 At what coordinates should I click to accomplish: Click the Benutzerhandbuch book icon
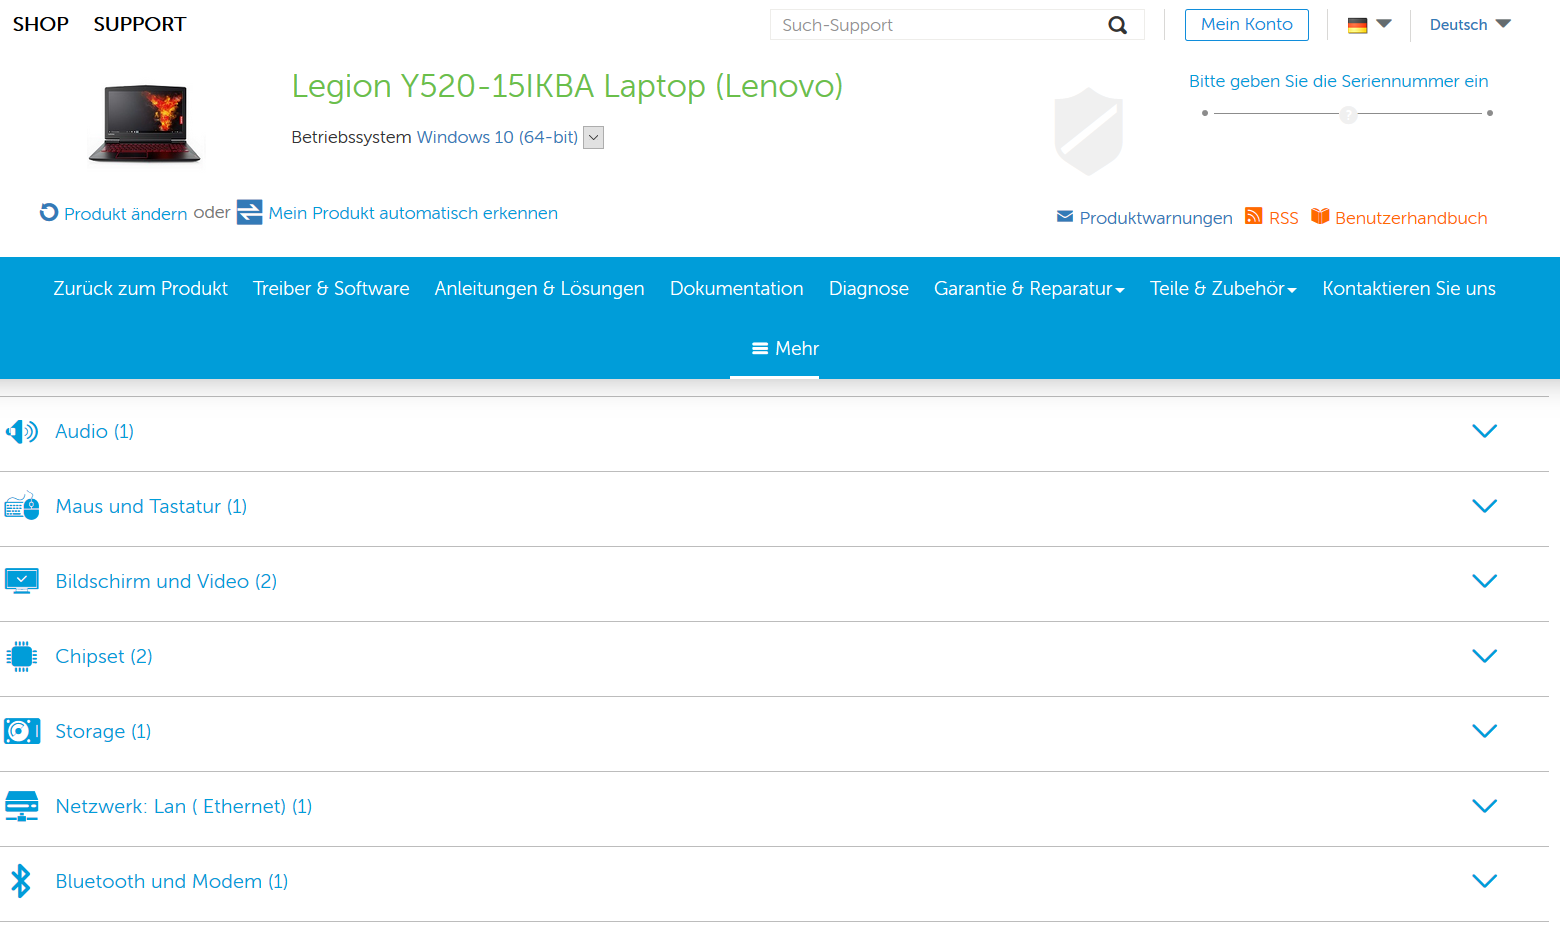tap(1320, 216)
